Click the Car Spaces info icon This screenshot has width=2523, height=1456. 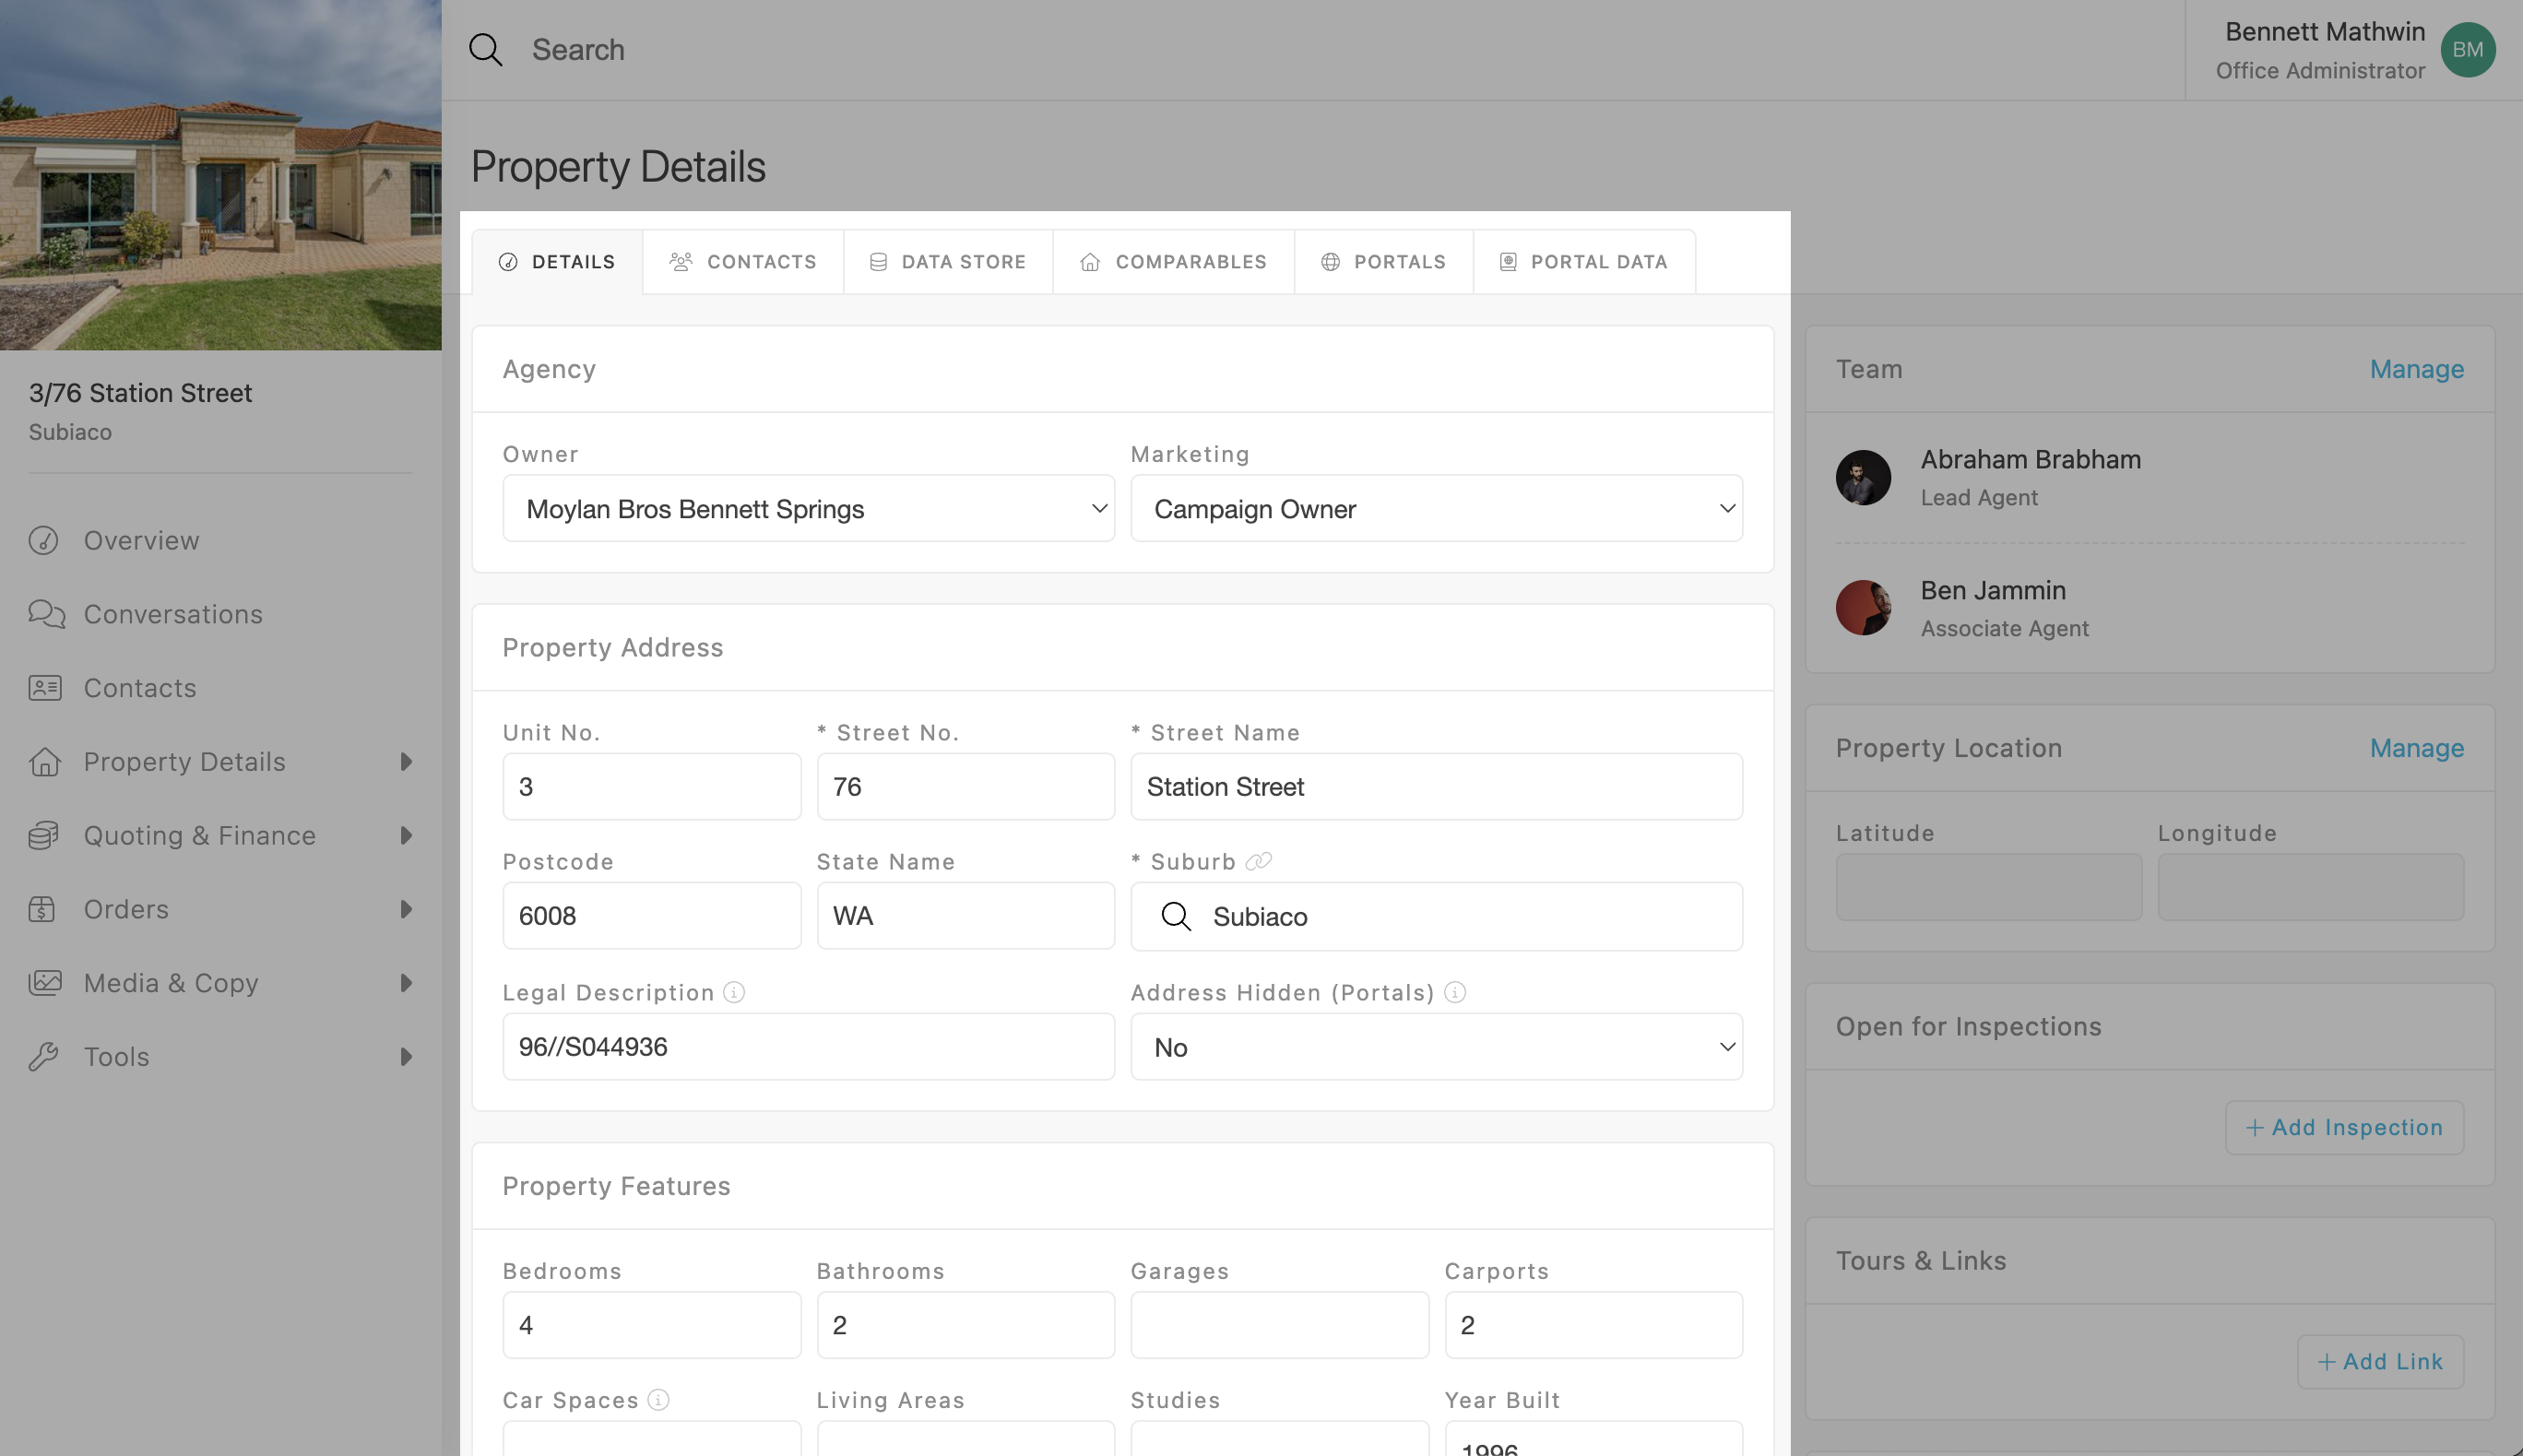658,1400
